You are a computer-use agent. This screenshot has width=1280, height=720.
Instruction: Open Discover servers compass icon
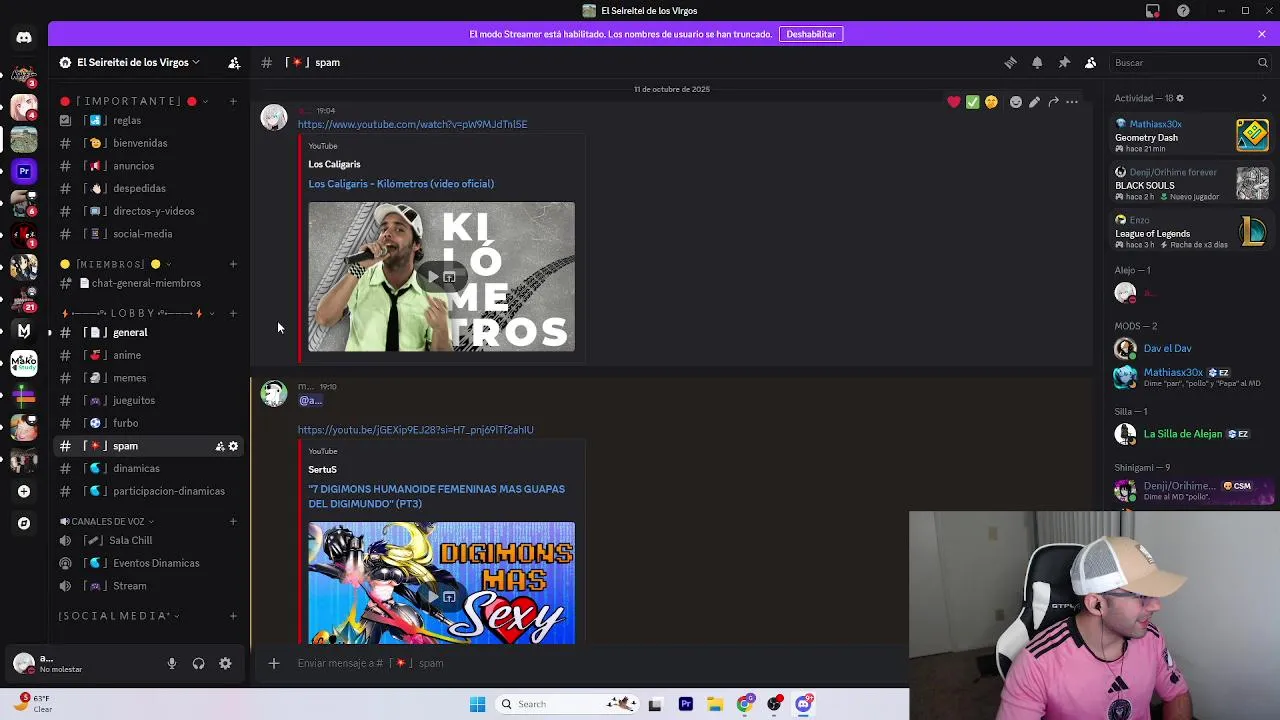coord(24,523)
